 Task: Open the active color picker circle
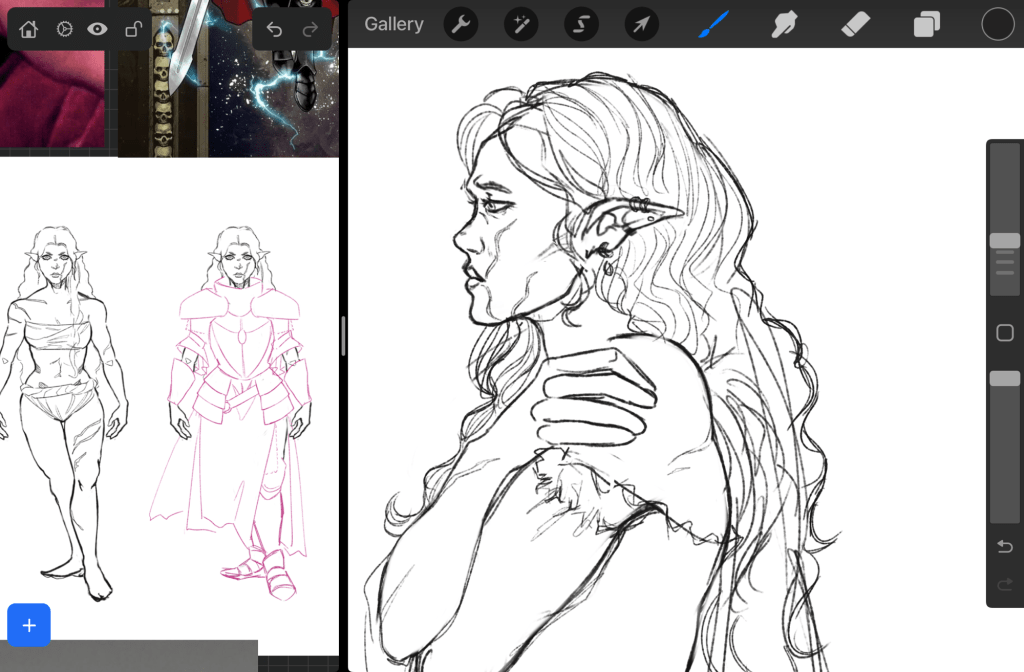pos(997,24)
